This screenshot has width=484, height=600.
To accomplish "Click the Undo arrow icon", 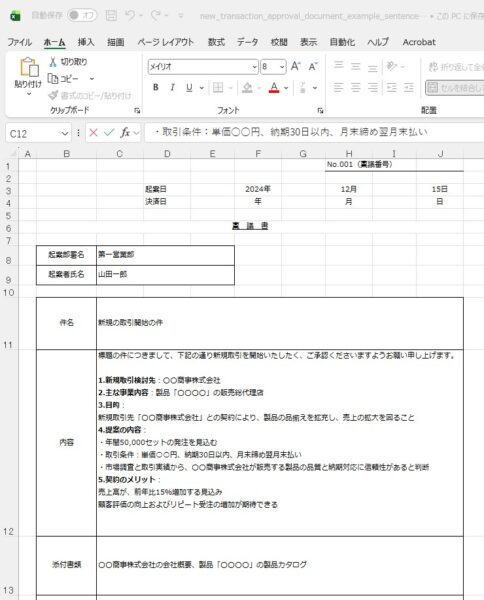I will (130, 15).
